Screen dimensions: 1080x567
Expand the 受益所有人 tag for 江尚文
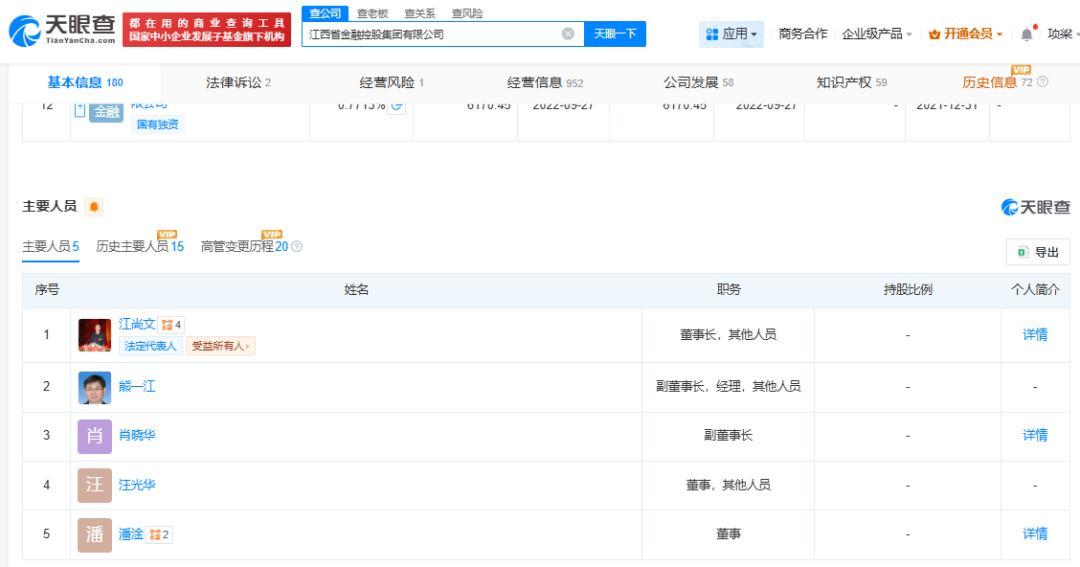[x=220, y=346]
